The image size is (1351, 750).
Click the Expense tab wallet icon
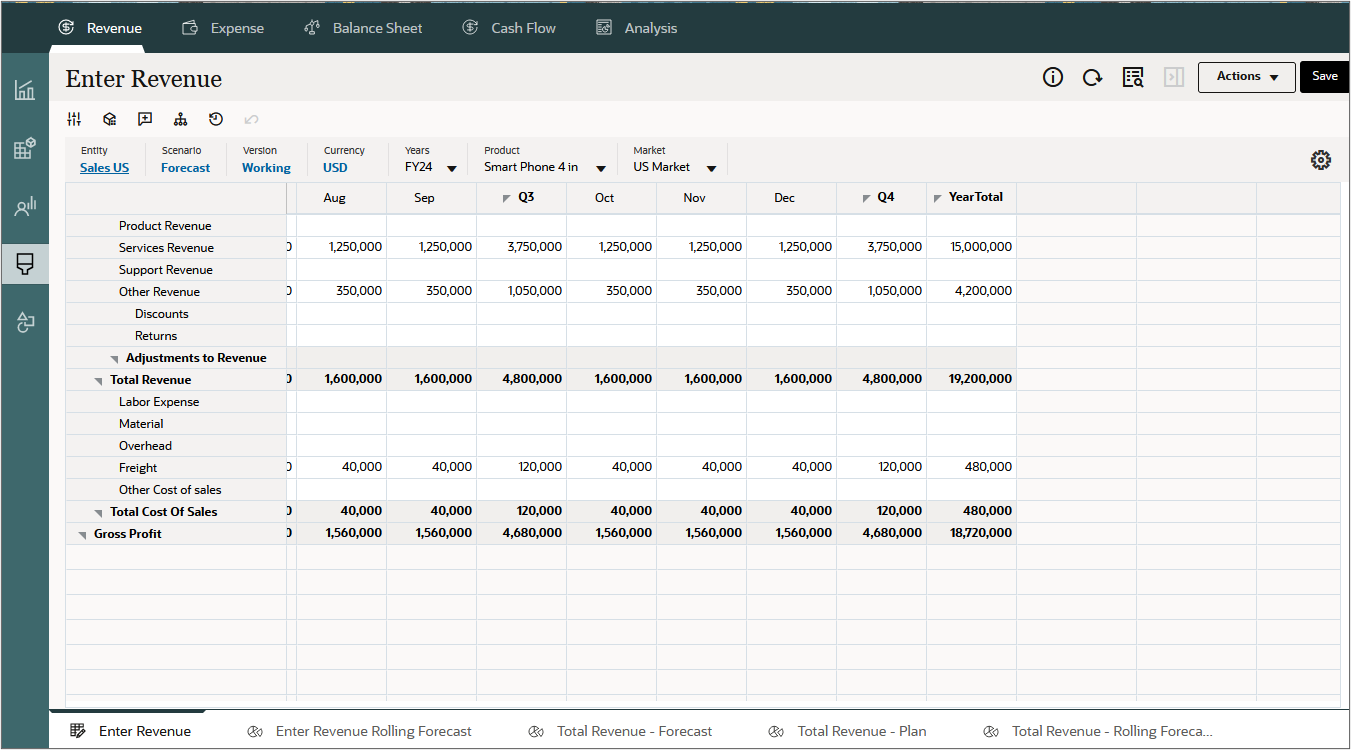coord(190,27)
